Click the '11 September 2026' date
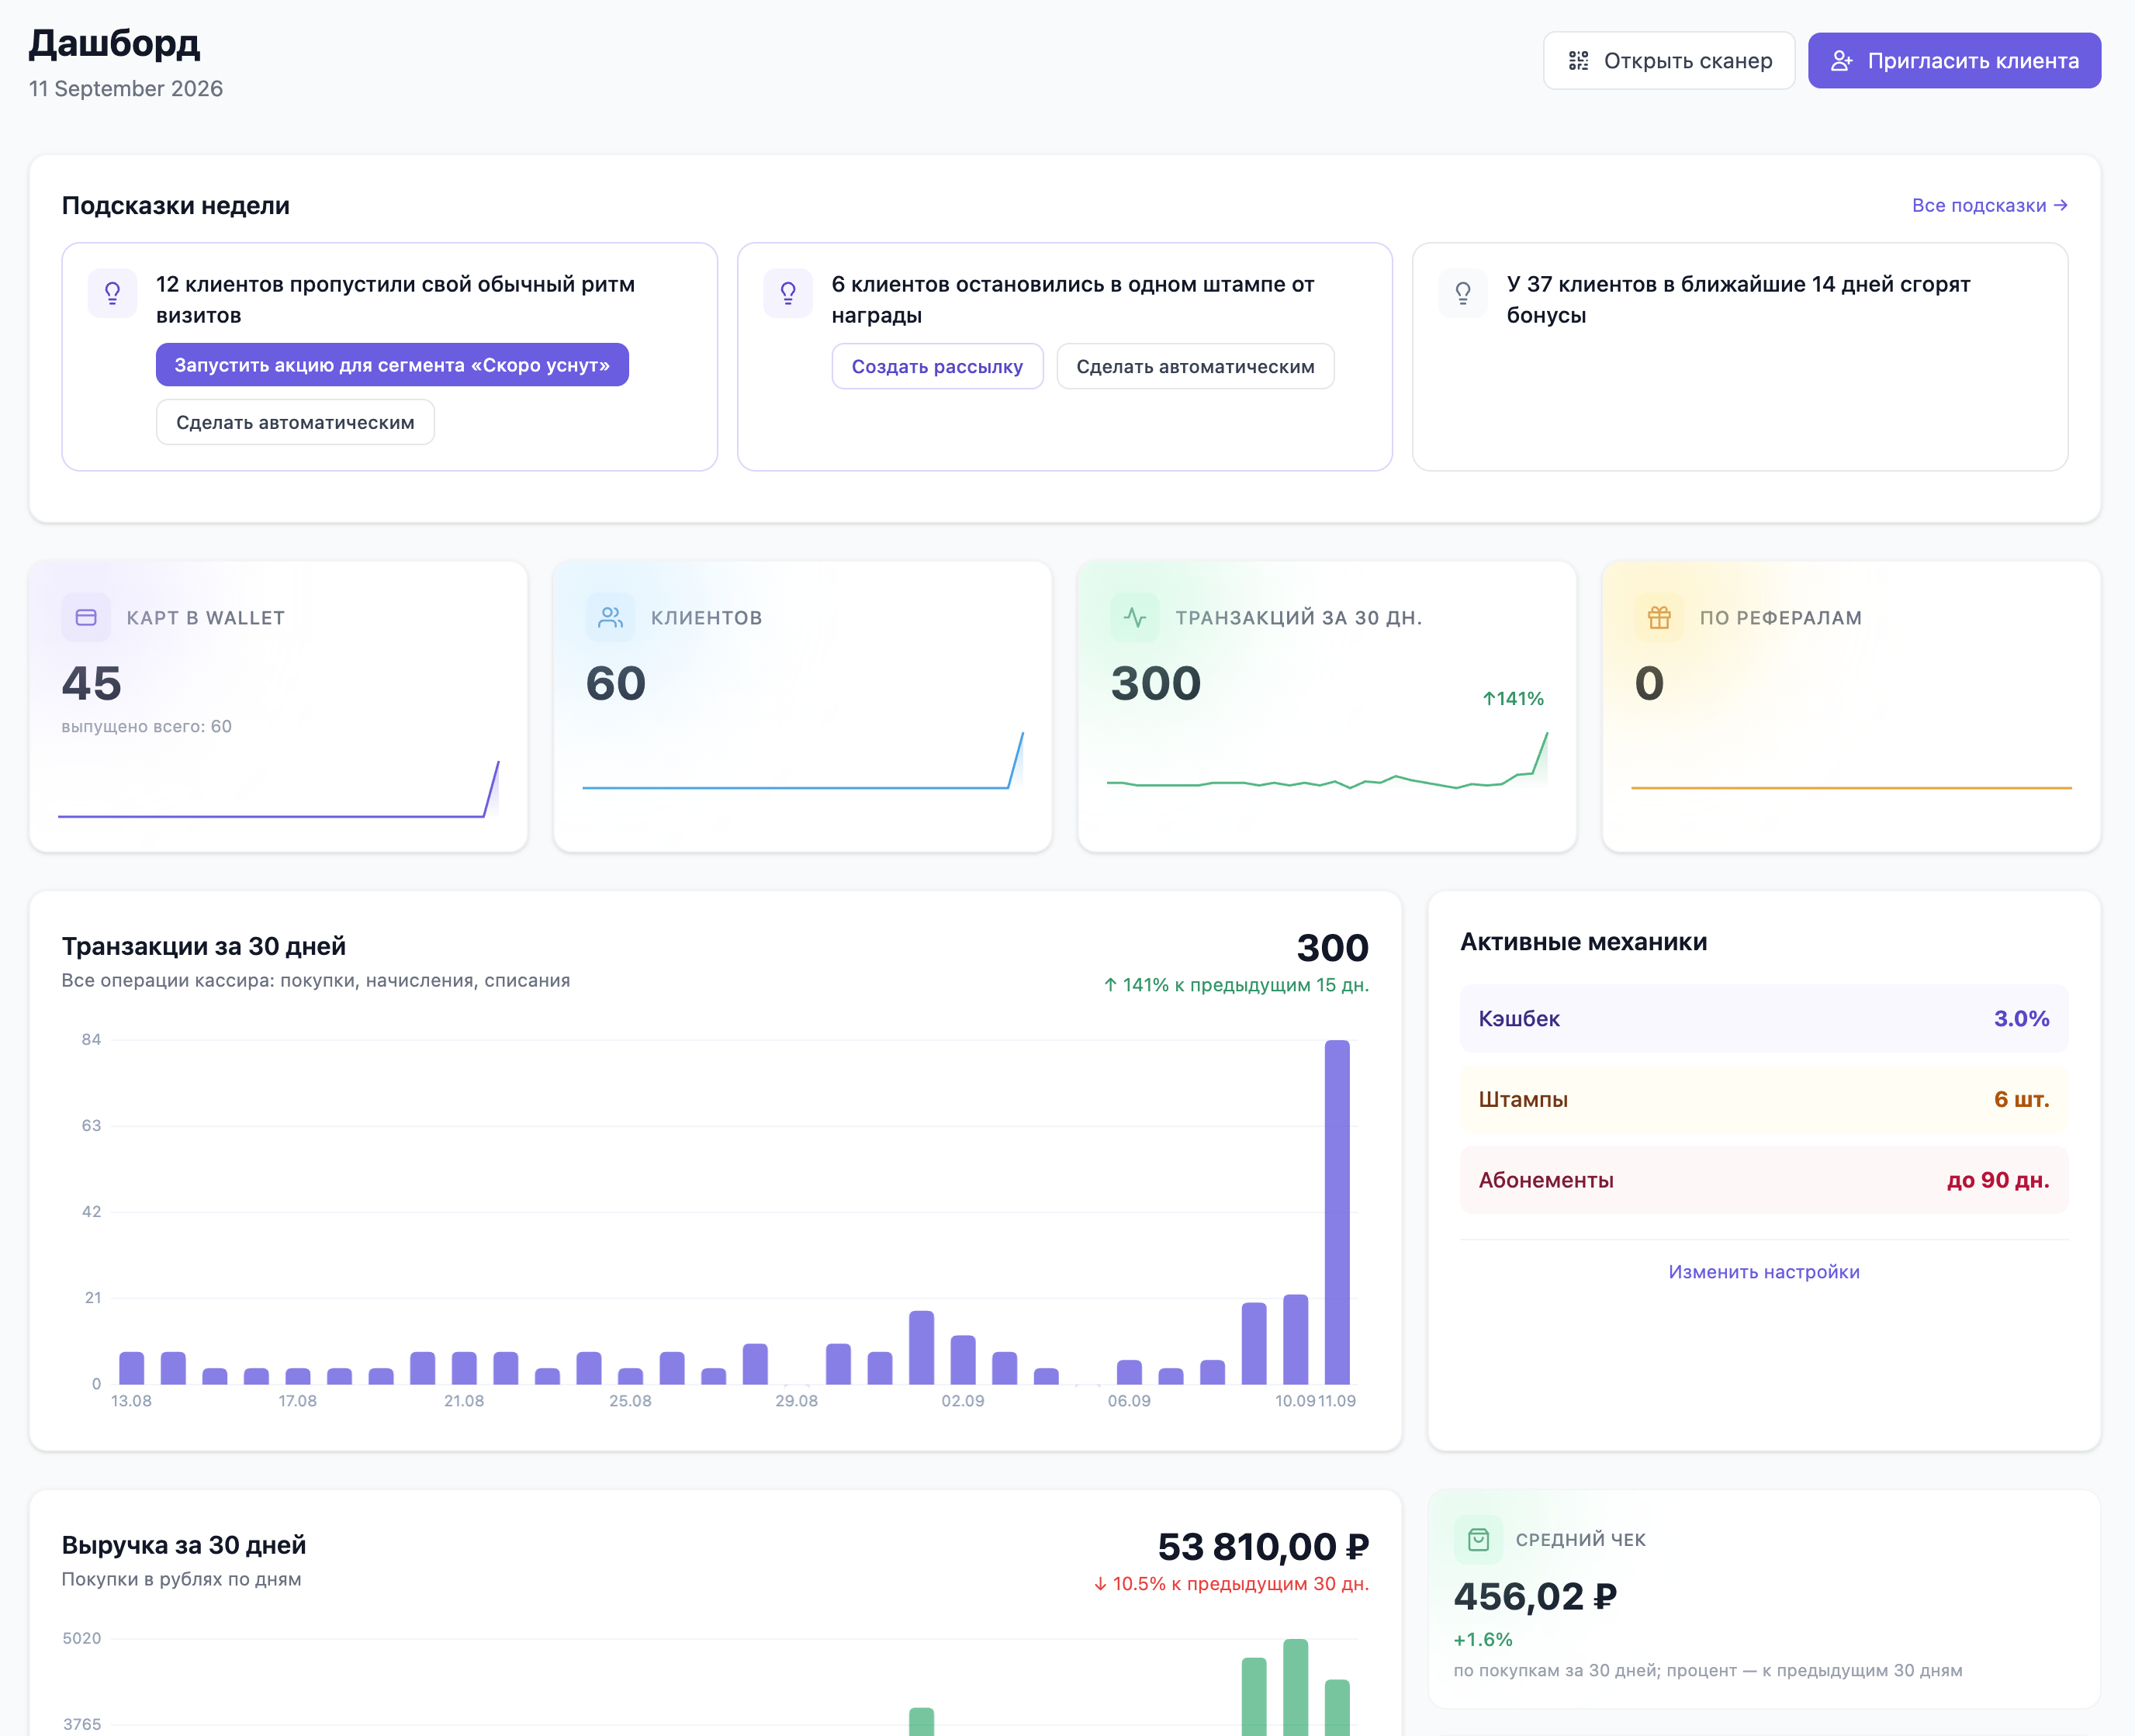 [126, 89]
